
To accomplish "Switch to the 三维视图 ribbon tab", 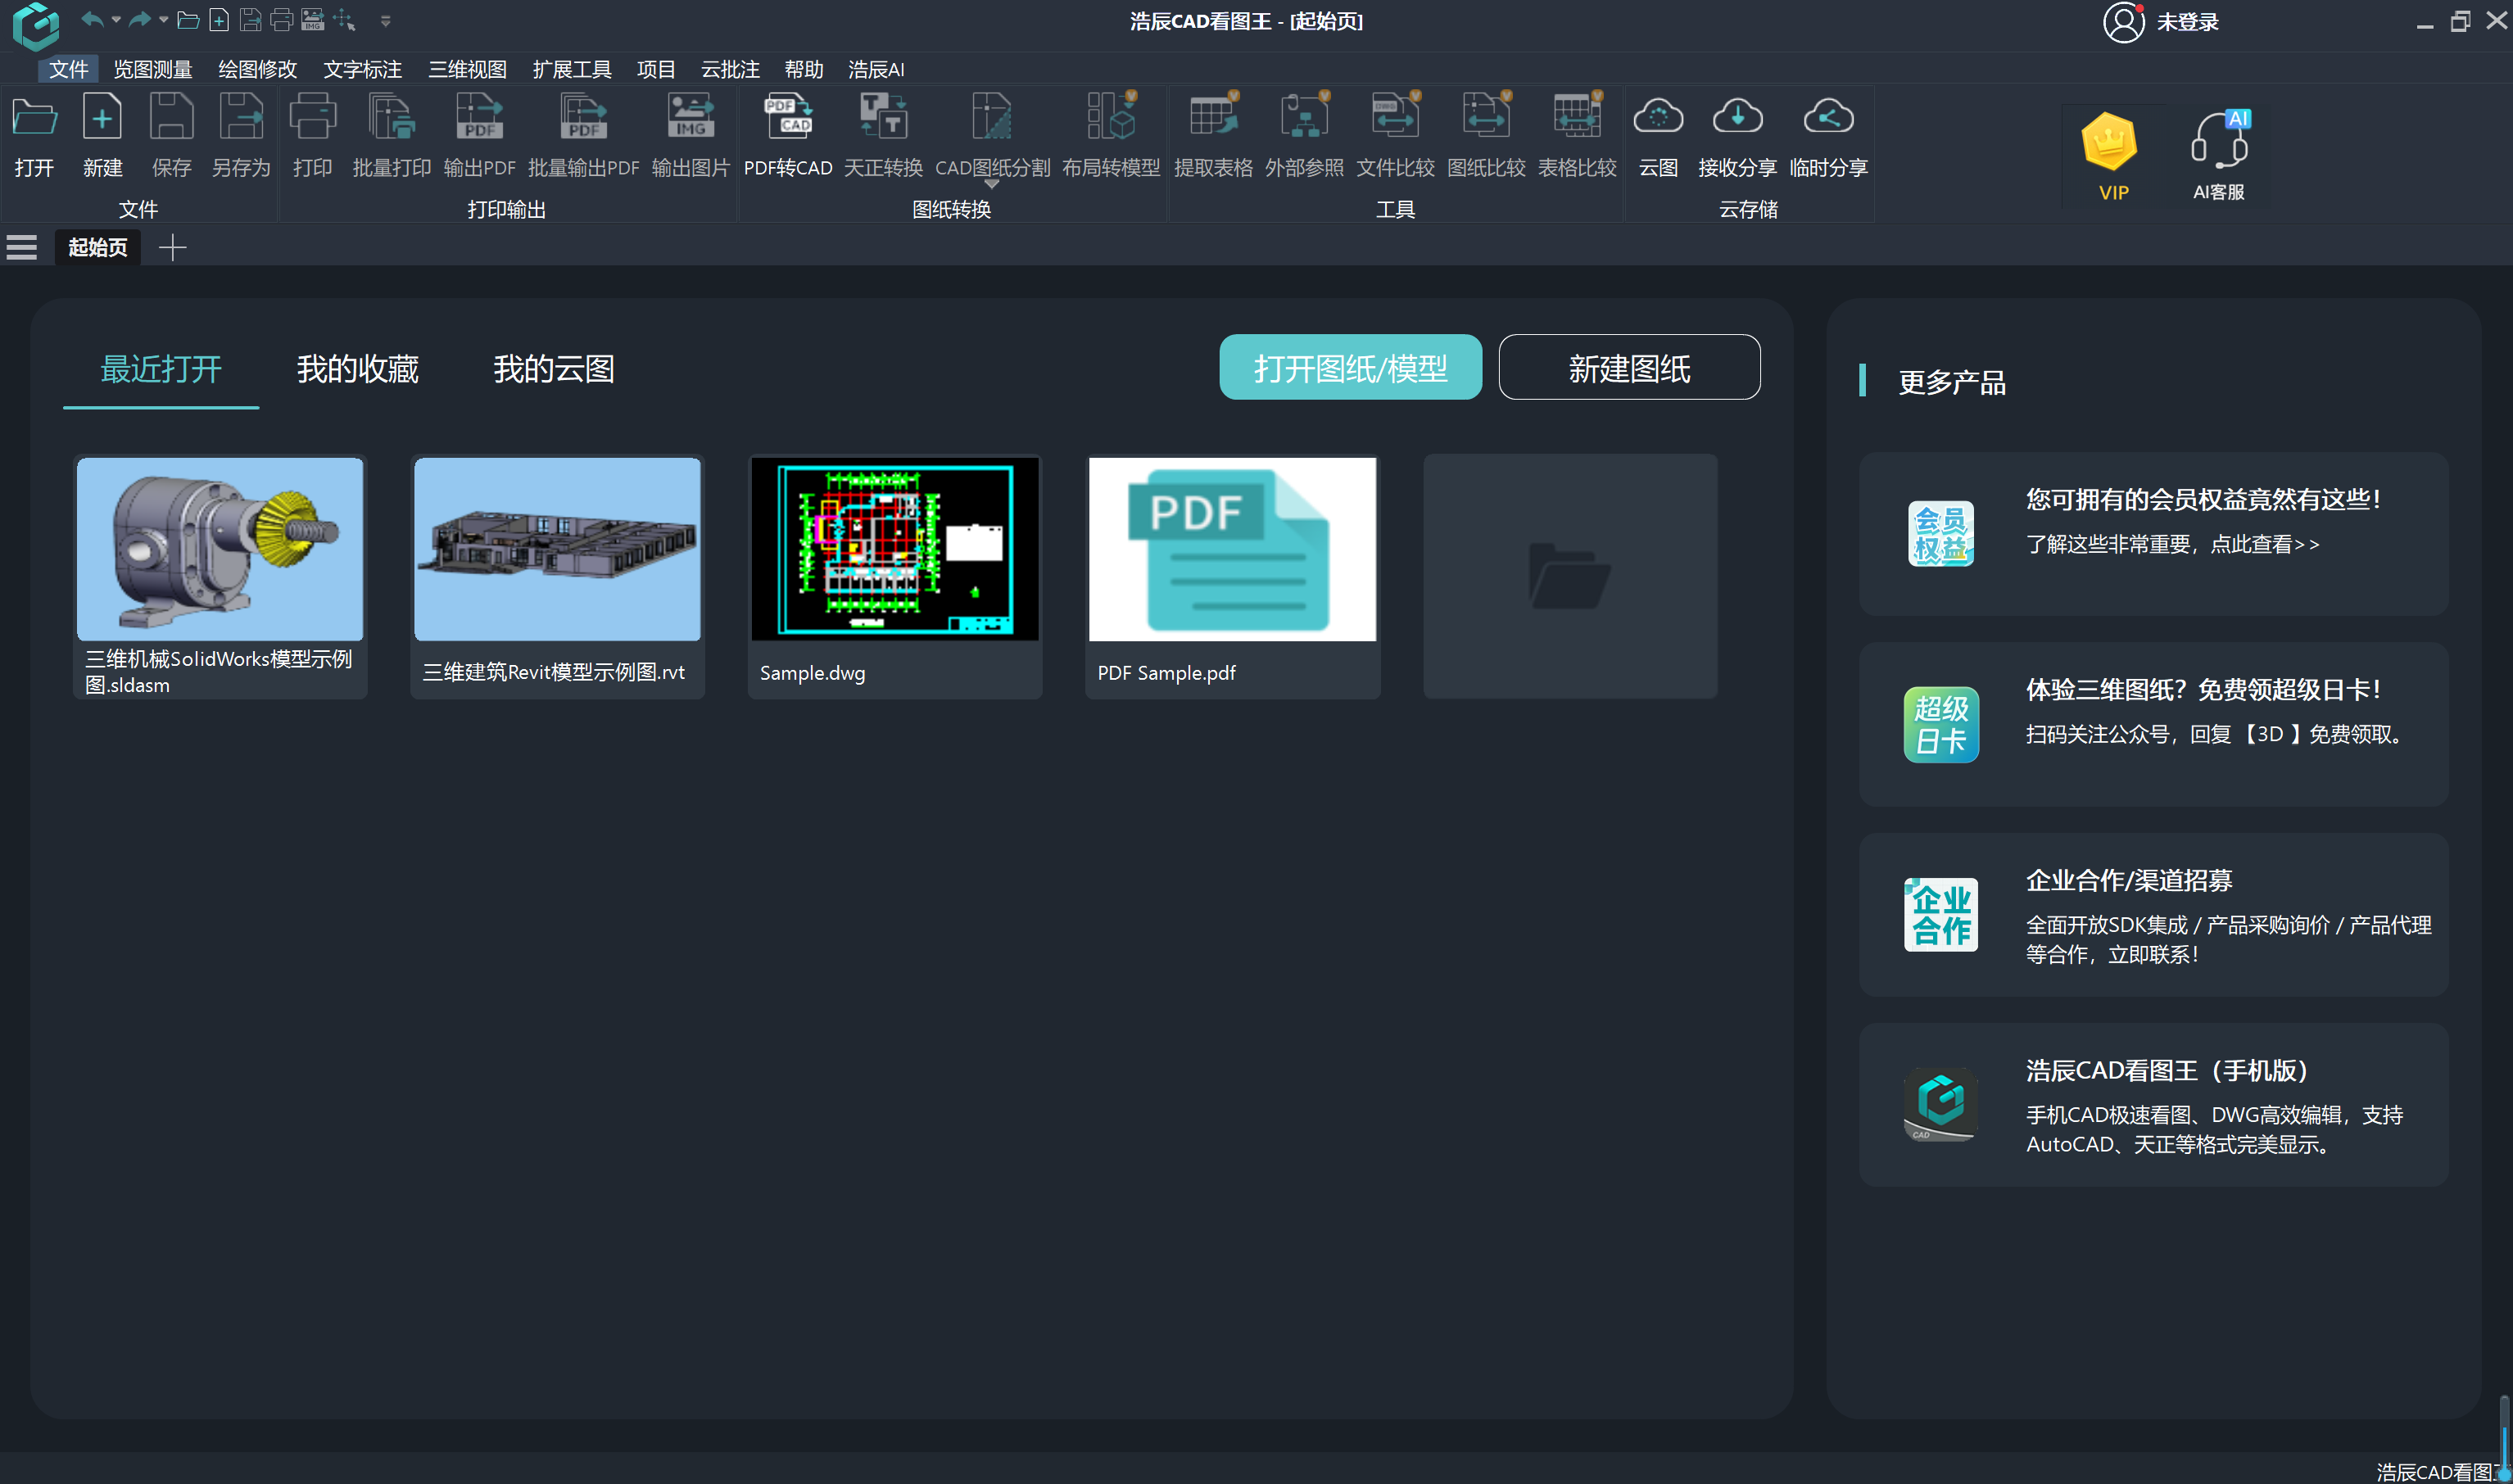I will click(x=467, y=69).
